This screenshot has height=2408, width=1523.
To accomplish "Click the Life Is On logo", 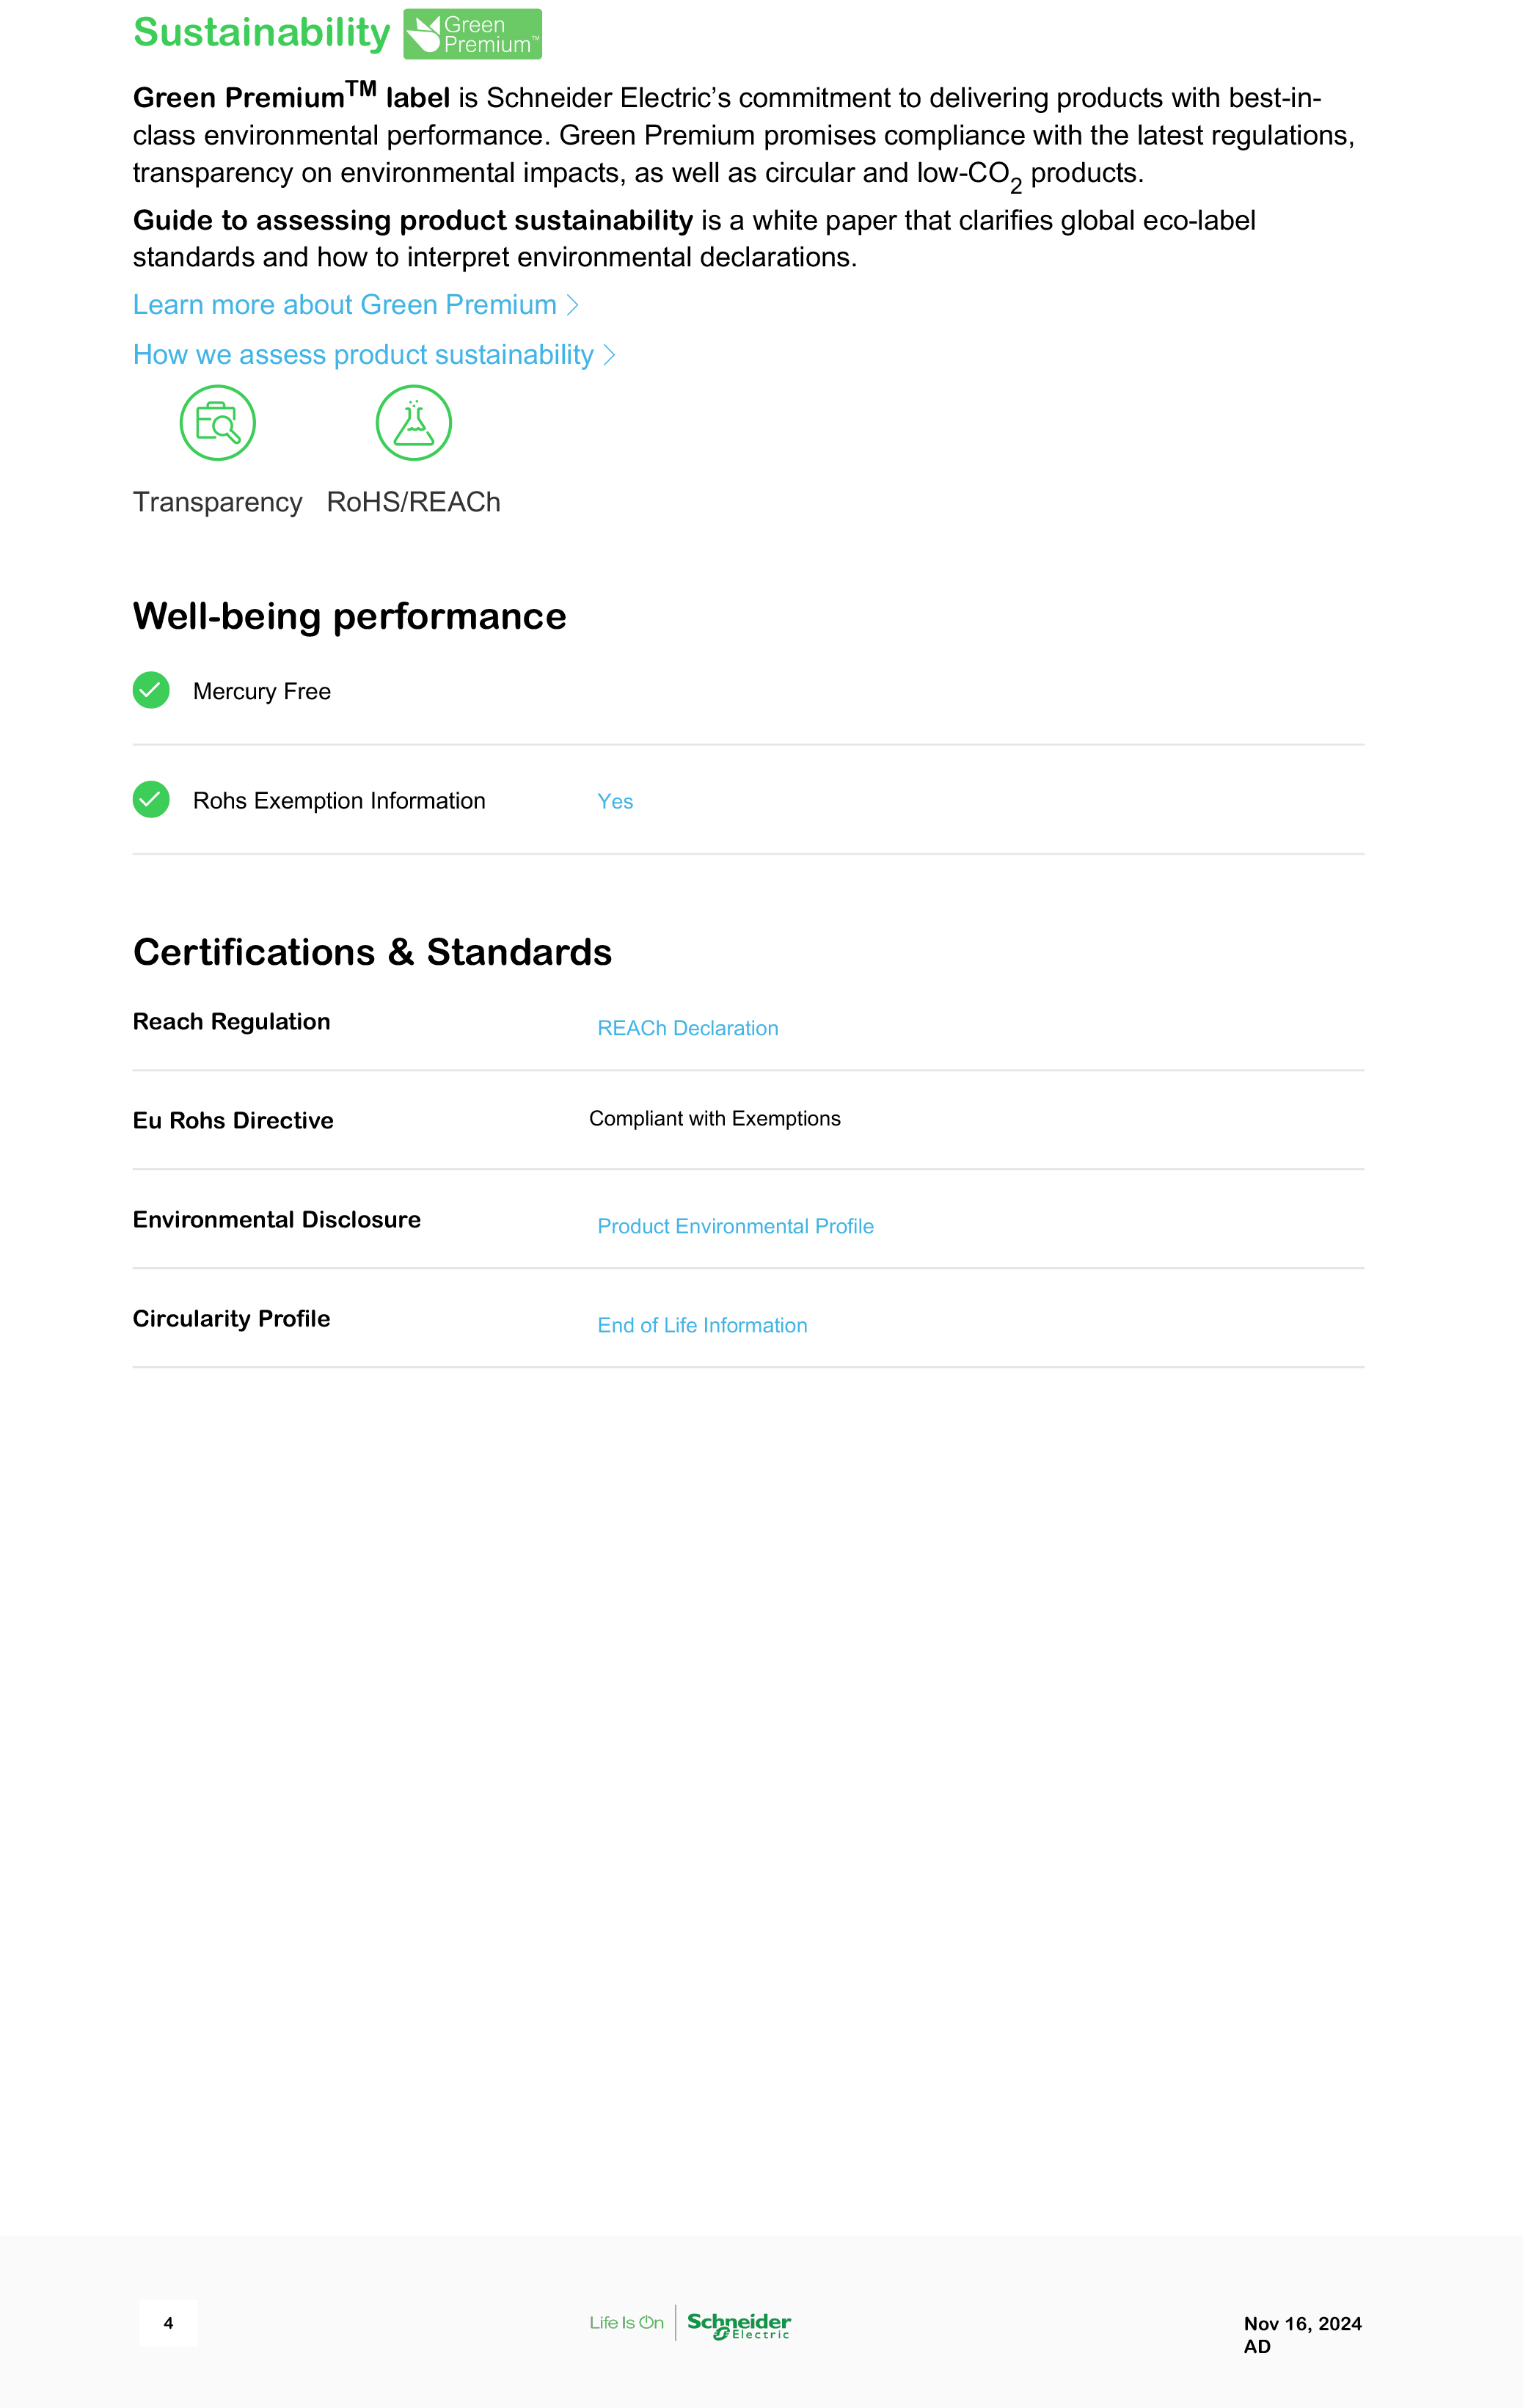I will click(x=626, y=2323).
